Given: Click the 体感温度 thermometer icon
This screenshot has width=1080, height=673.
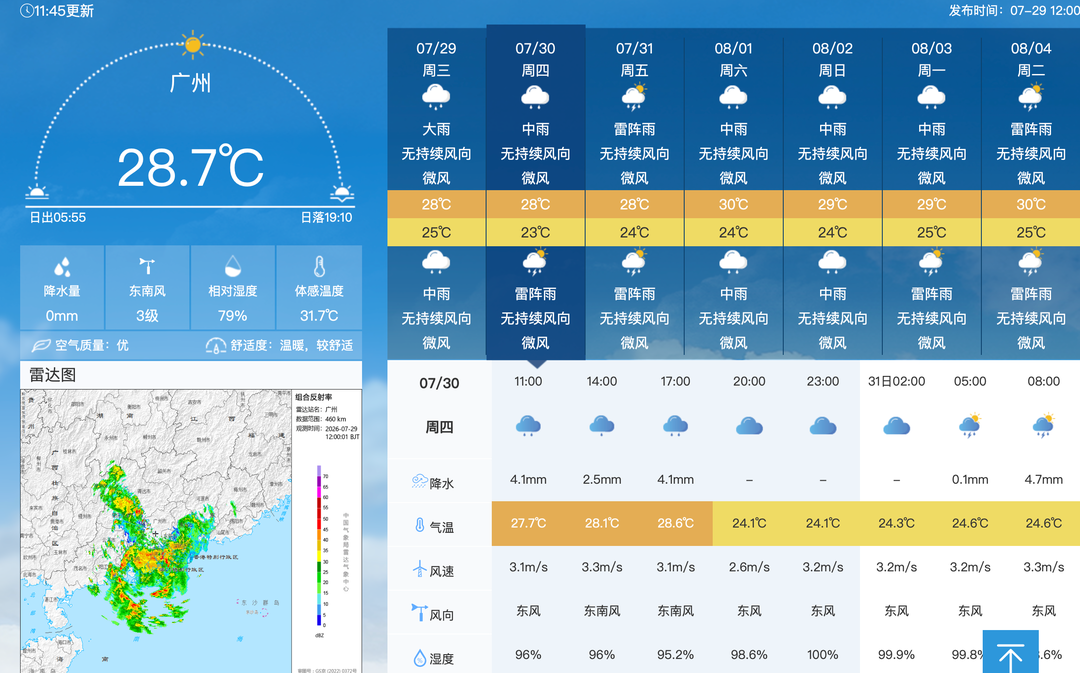Looking at the screenshot, I should point(319,266).
